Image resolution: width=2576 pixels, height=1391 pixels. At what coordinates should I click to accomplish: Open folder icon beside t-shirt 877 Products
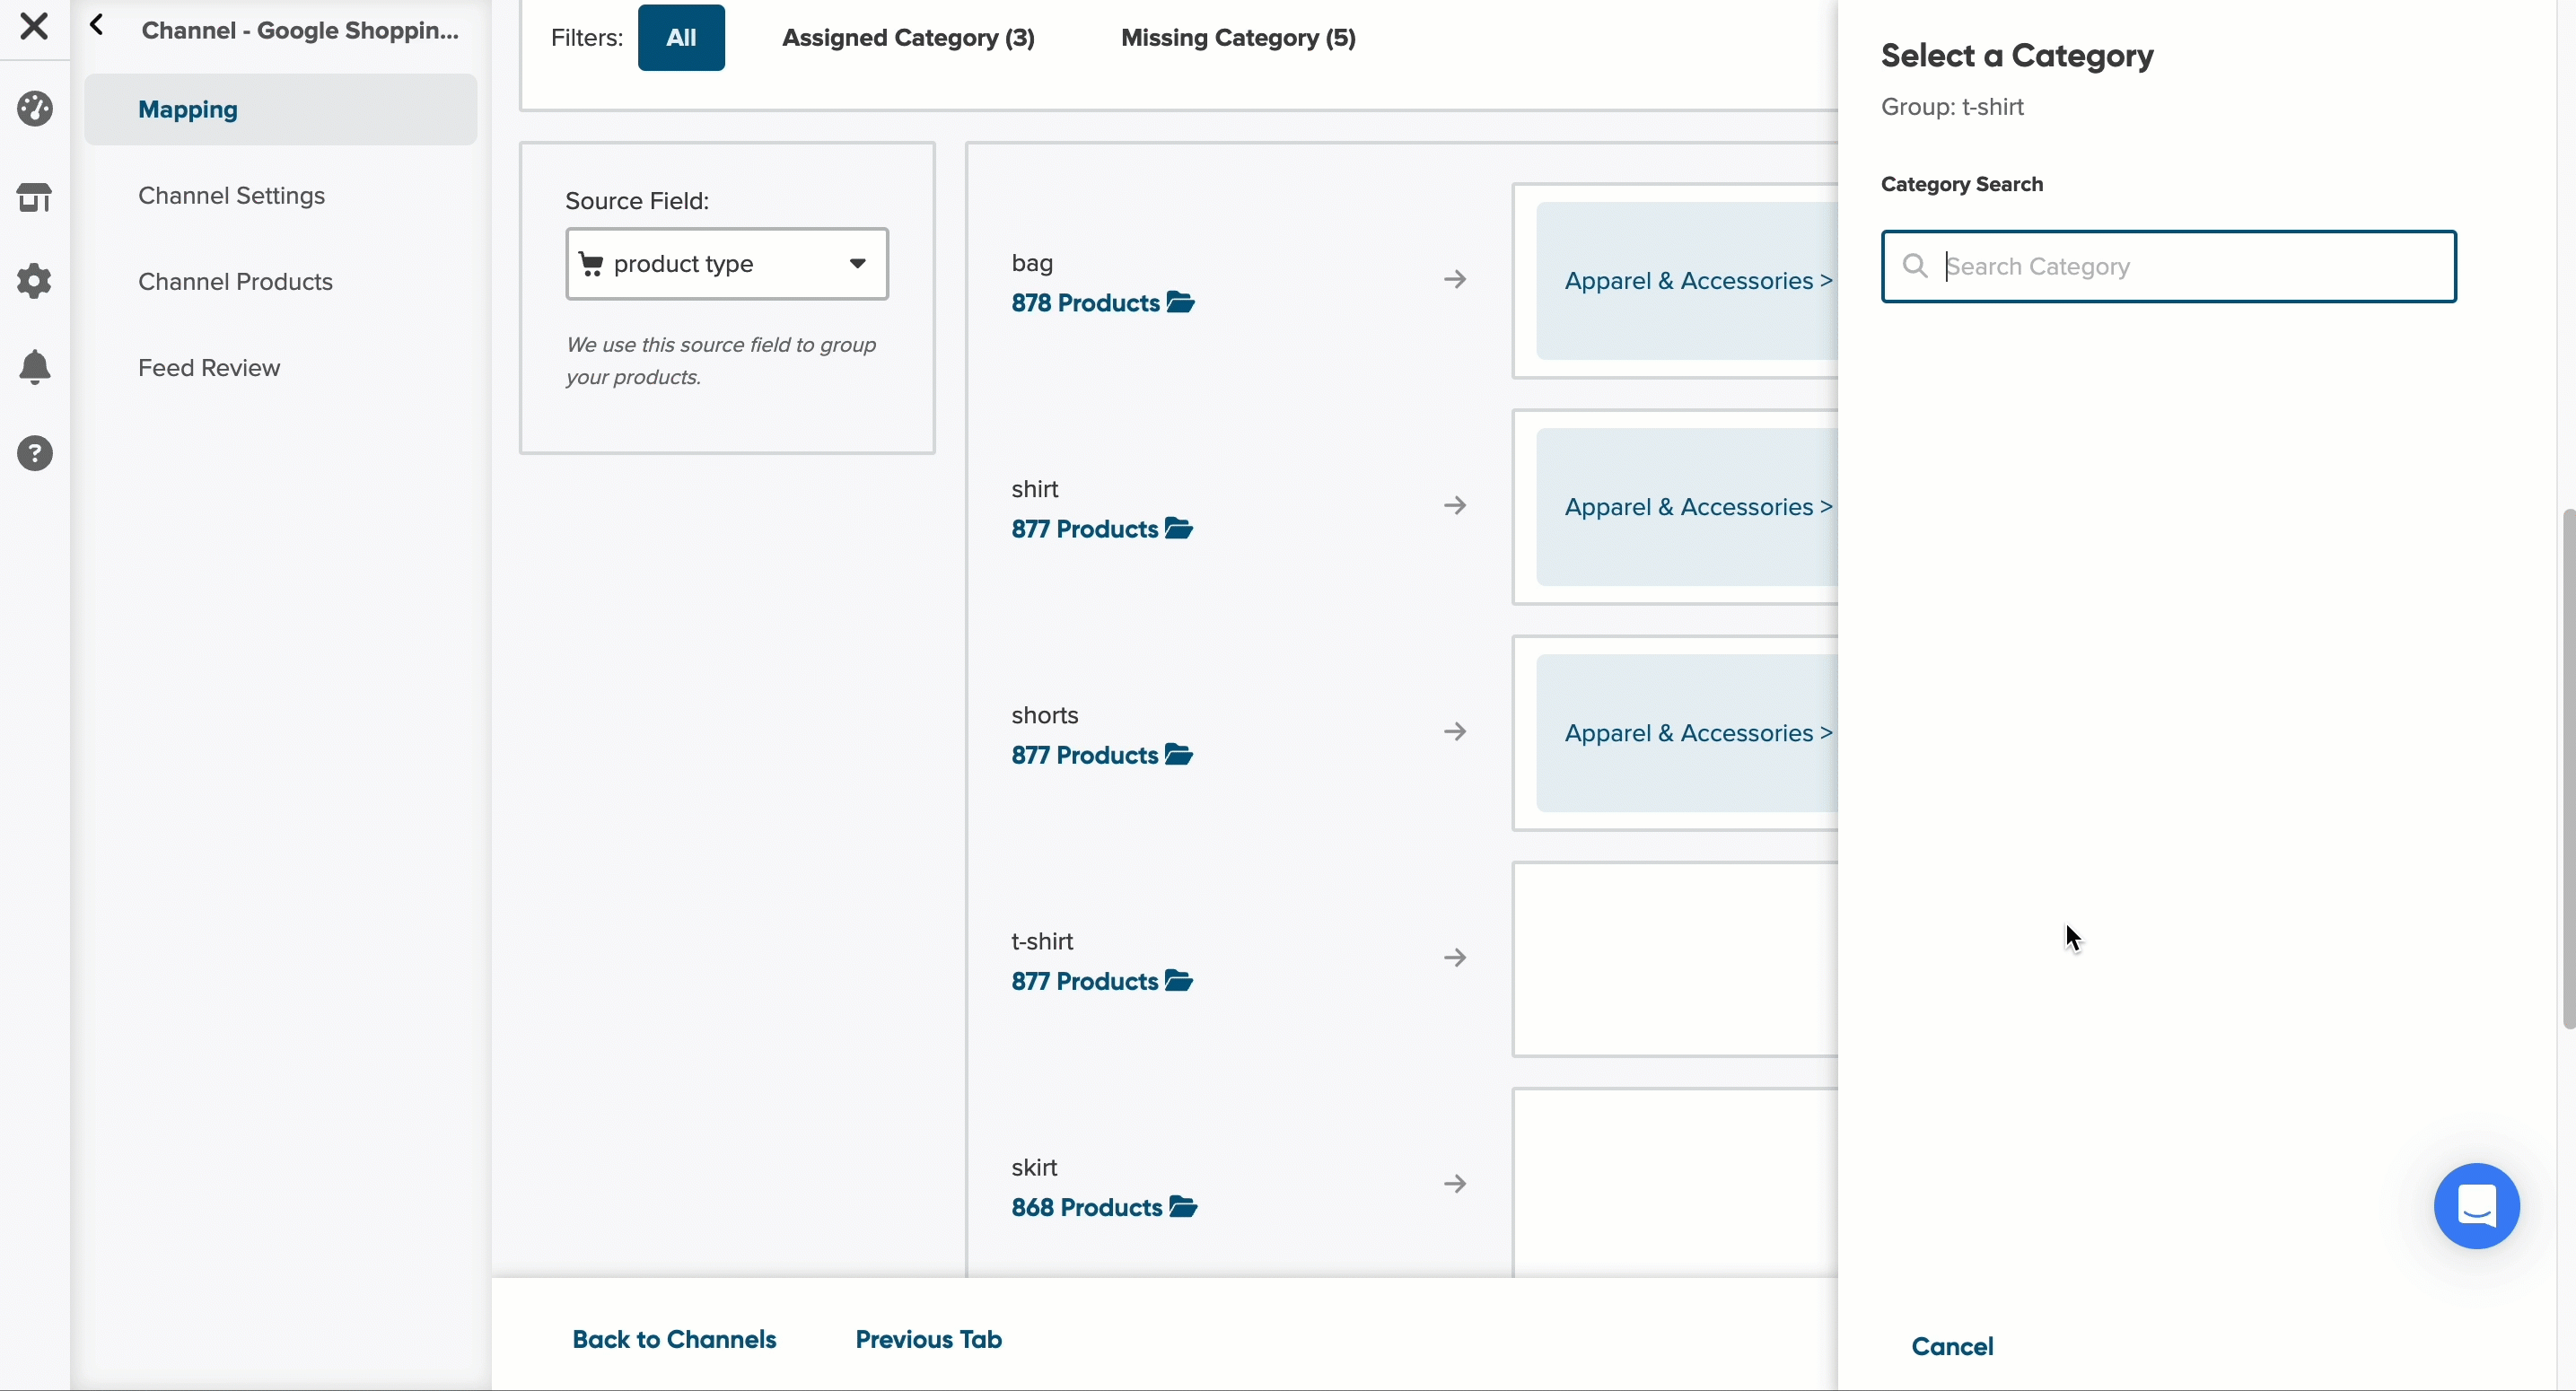tap(1179, 980)
